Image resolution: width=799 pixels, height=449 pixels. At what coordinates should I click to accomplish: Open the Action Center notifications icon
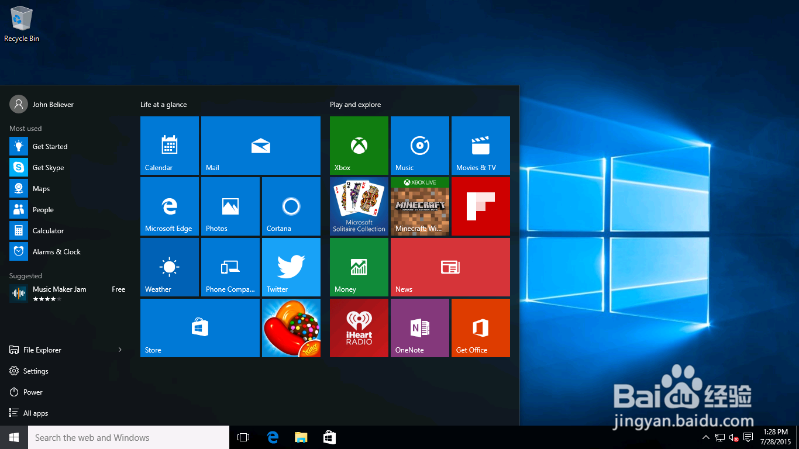click(x=748, y=437)
